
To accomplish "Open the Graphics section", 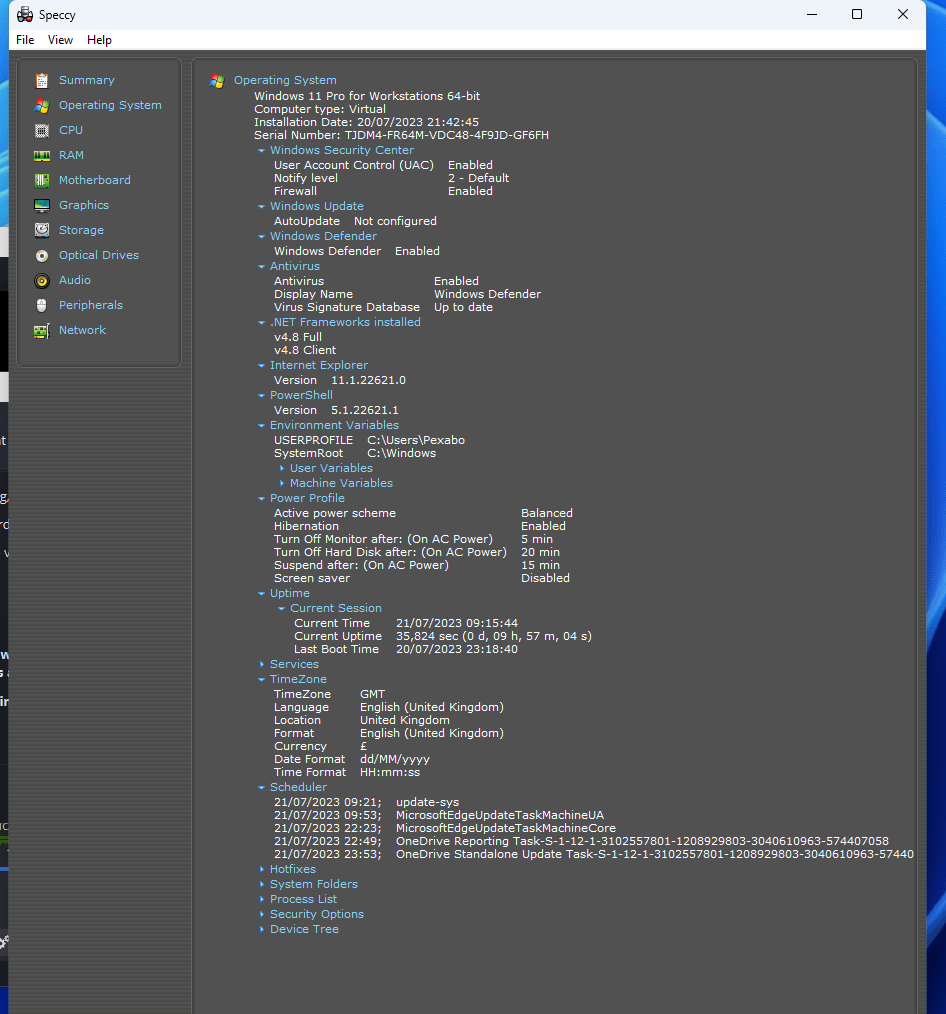I will [83, 205].
